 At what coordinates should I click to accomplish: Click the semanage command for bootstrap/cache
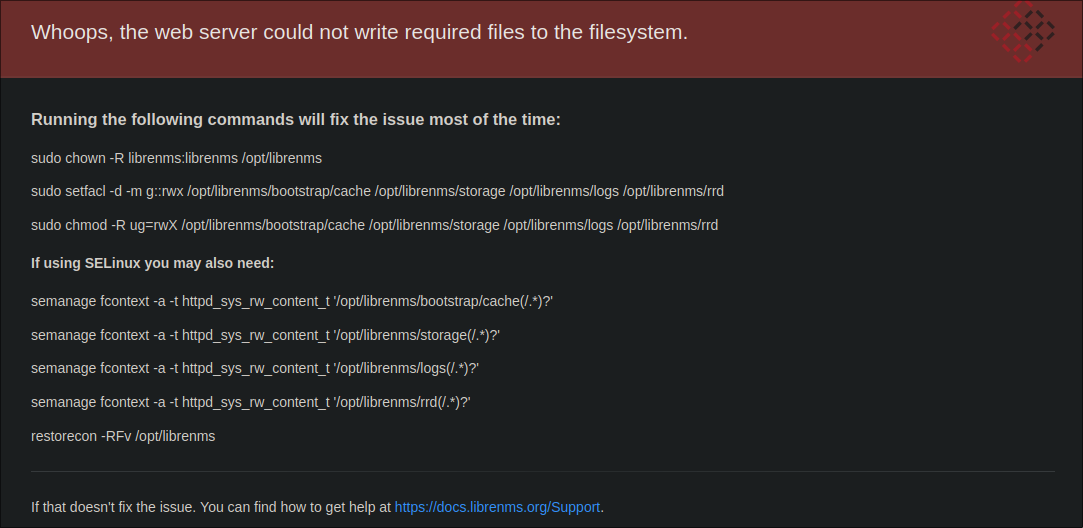click(292, 301)
